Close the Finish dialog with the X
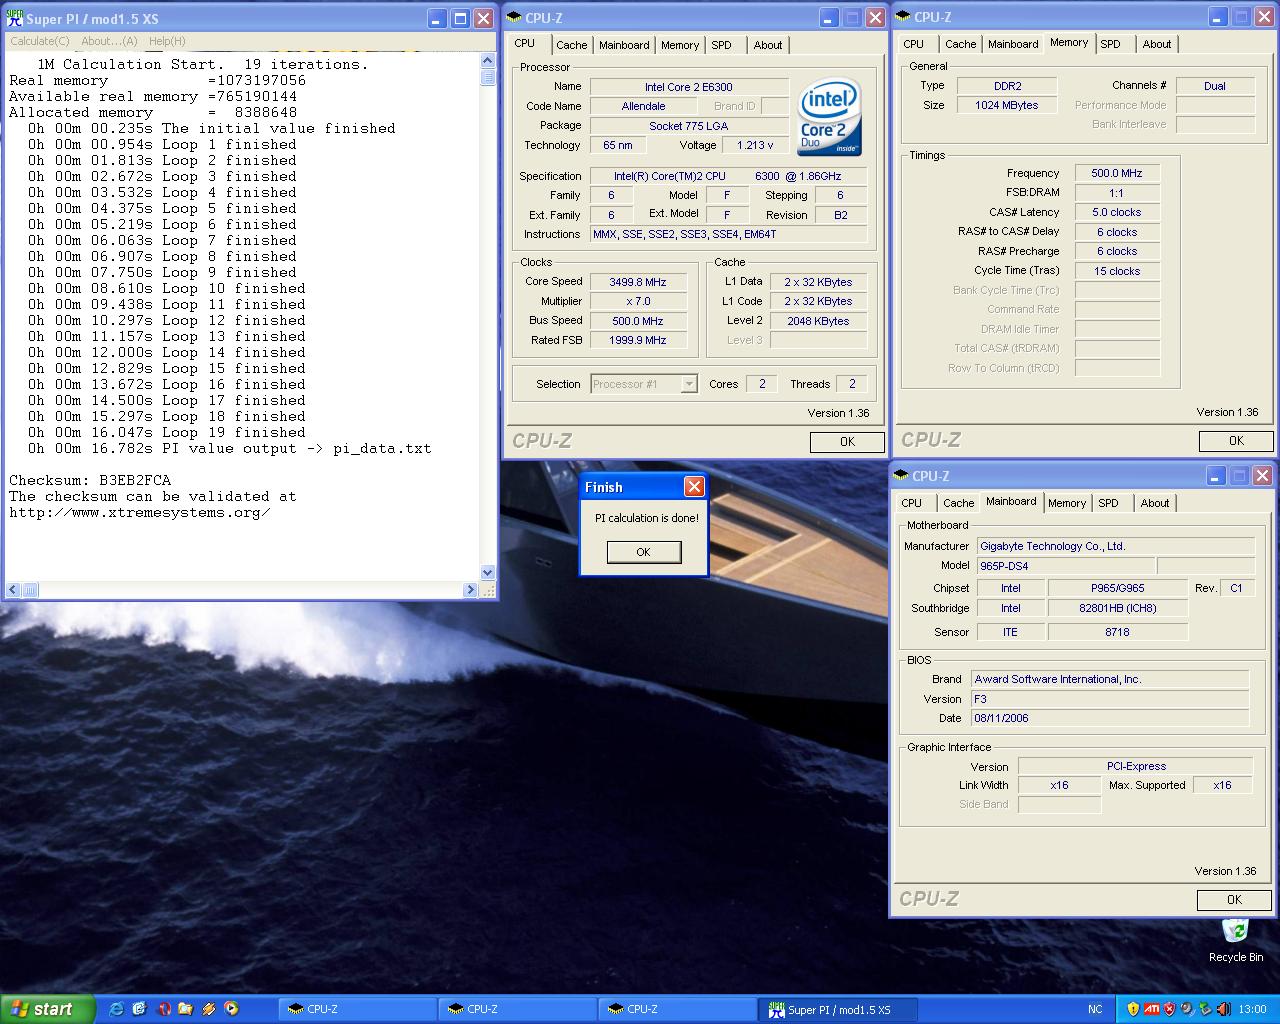 pos(694,487)
